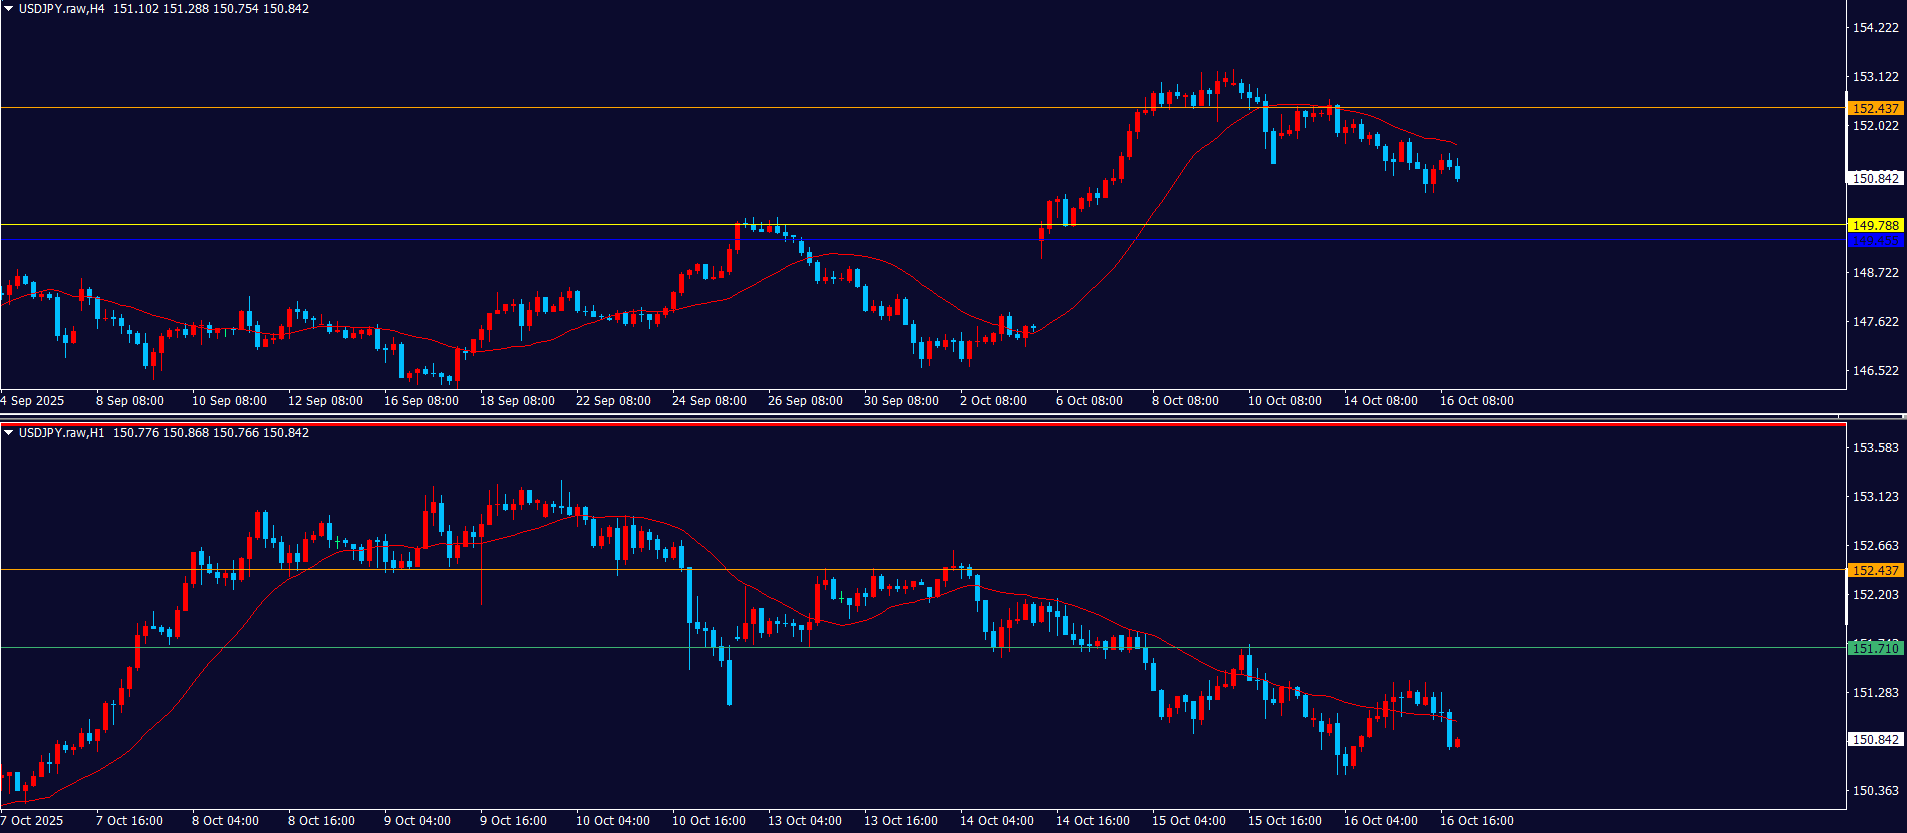Click the orange 152.437 label on H1 chart
Viewport: 1907px width, 833px height.
1875,570
